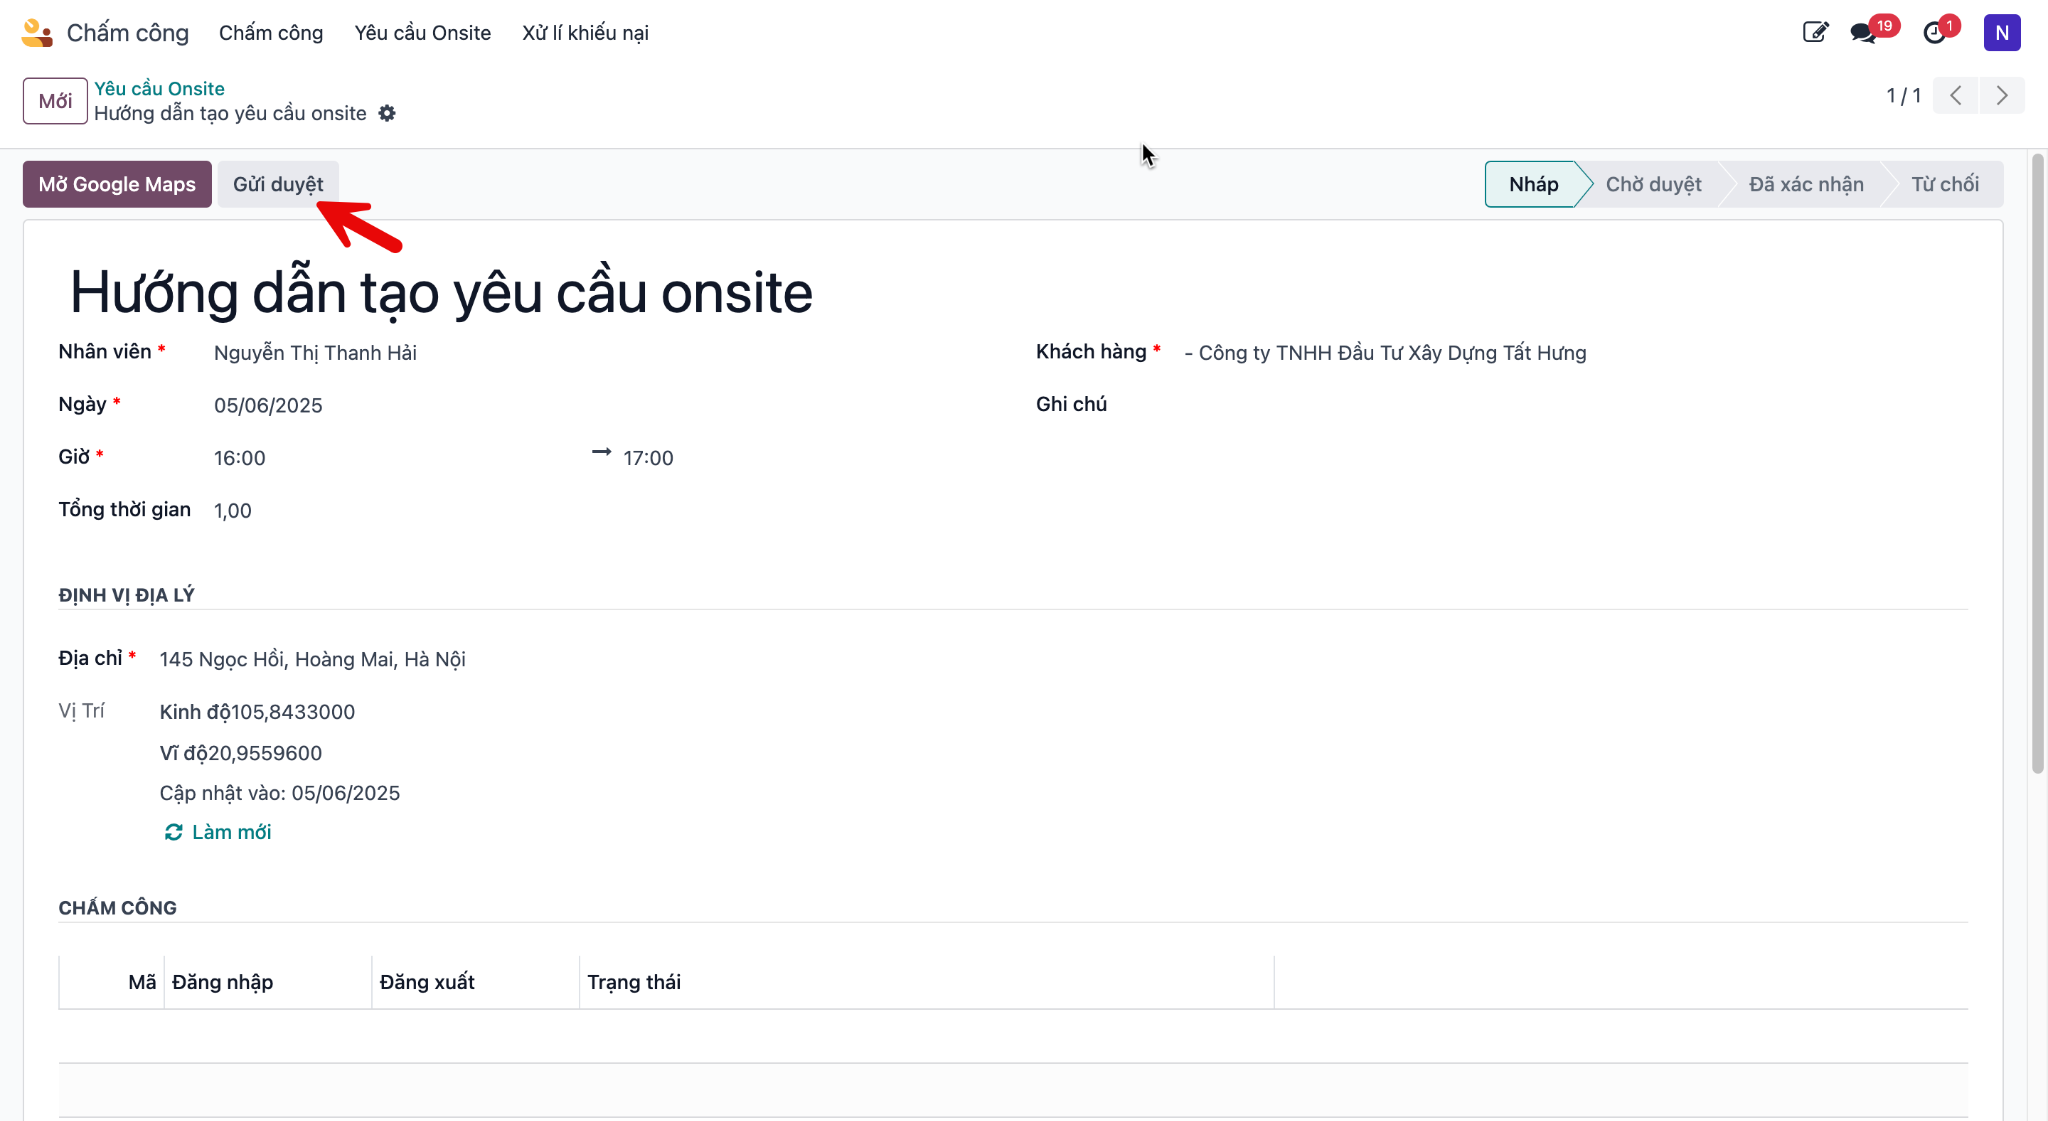
Task: Select Từ chối status stage
Action: point(1945,184)
